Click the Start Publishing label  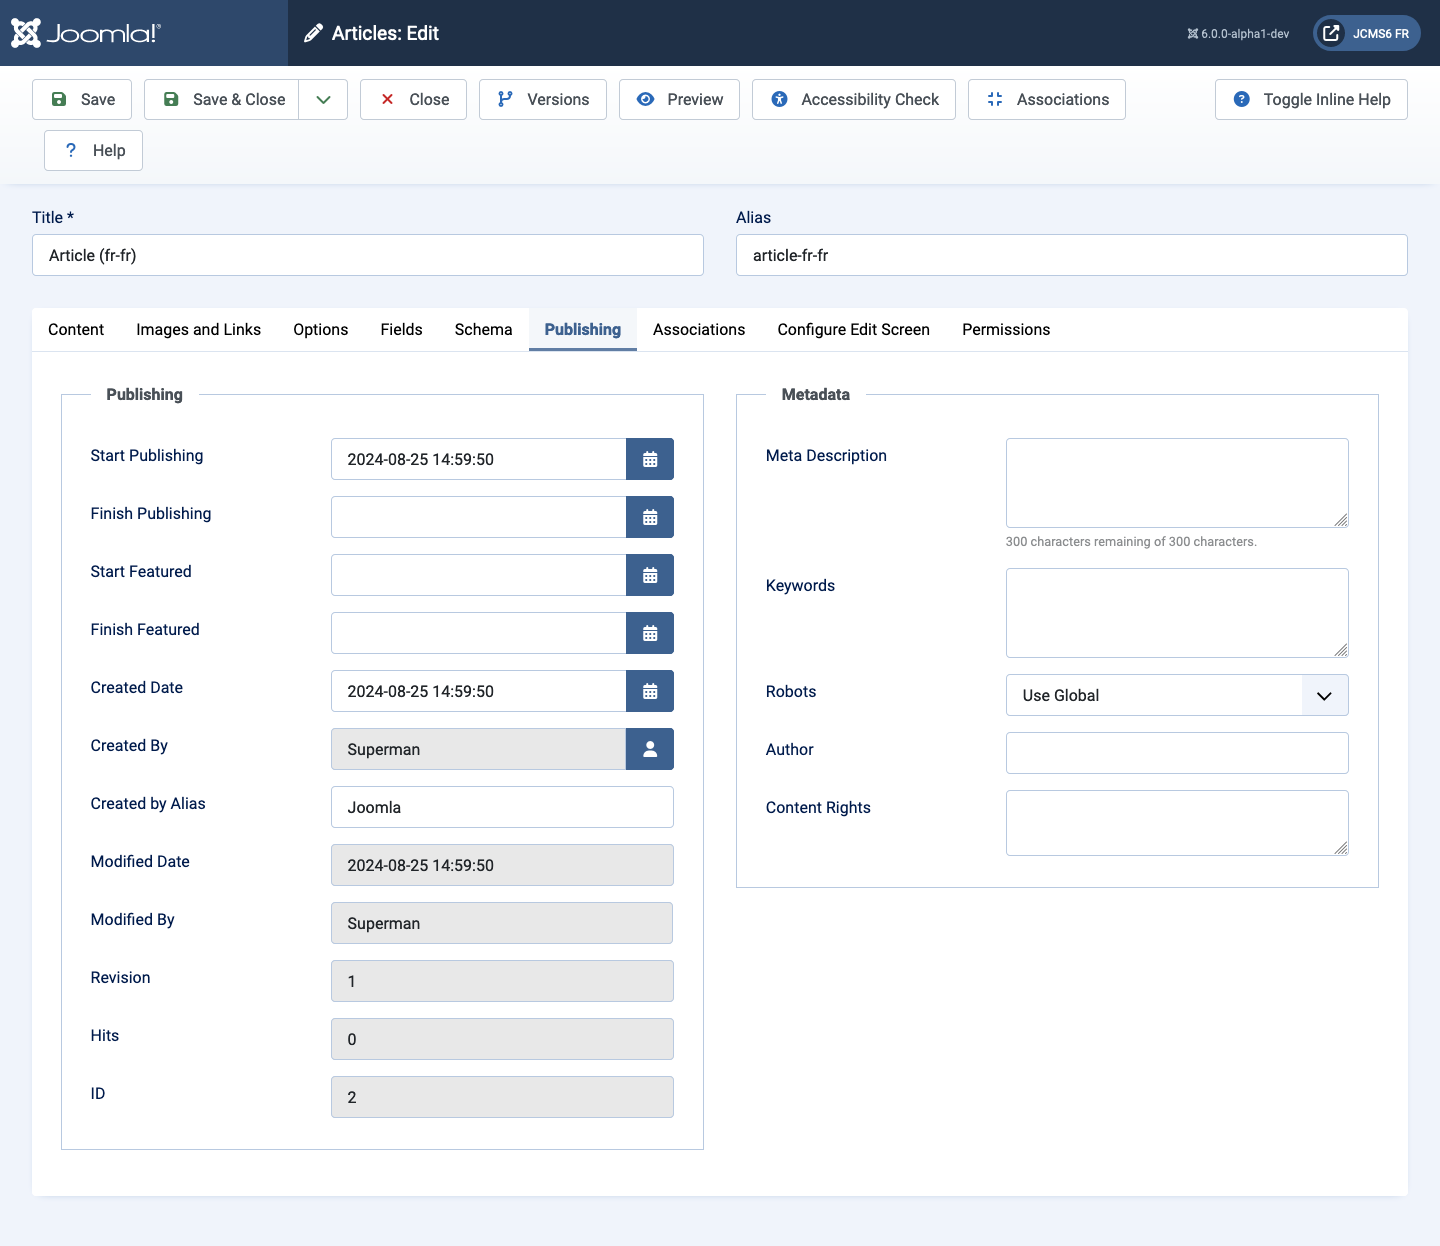tap(147, 455)
